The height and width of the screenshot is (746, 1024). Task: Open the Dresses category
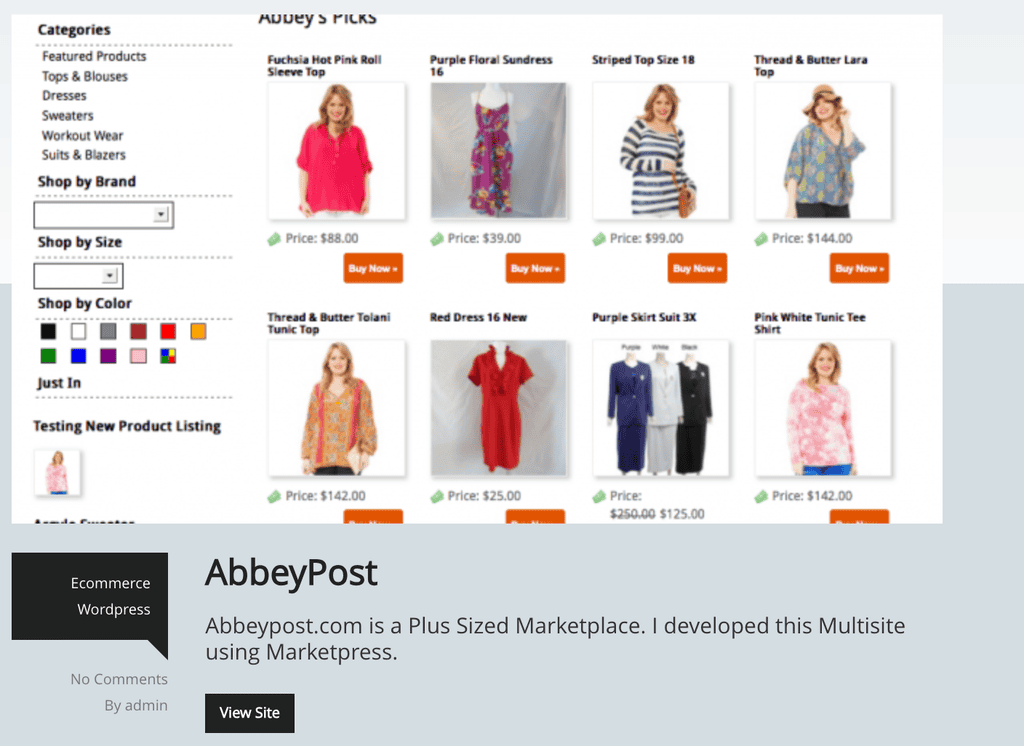point(64,96)
